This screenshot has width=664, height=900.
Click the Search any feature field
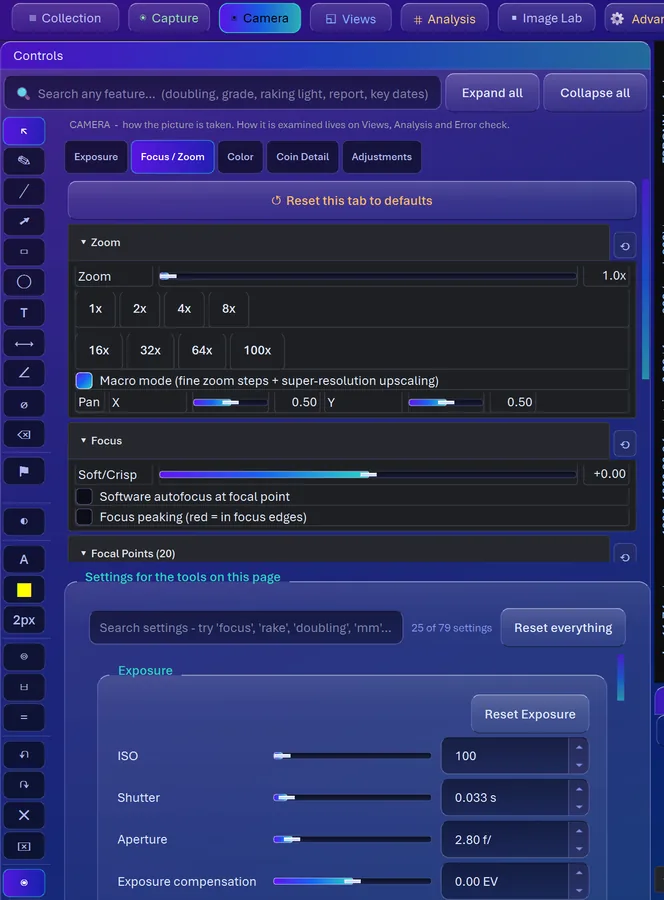pyautogui.click(x=223, y=94)
